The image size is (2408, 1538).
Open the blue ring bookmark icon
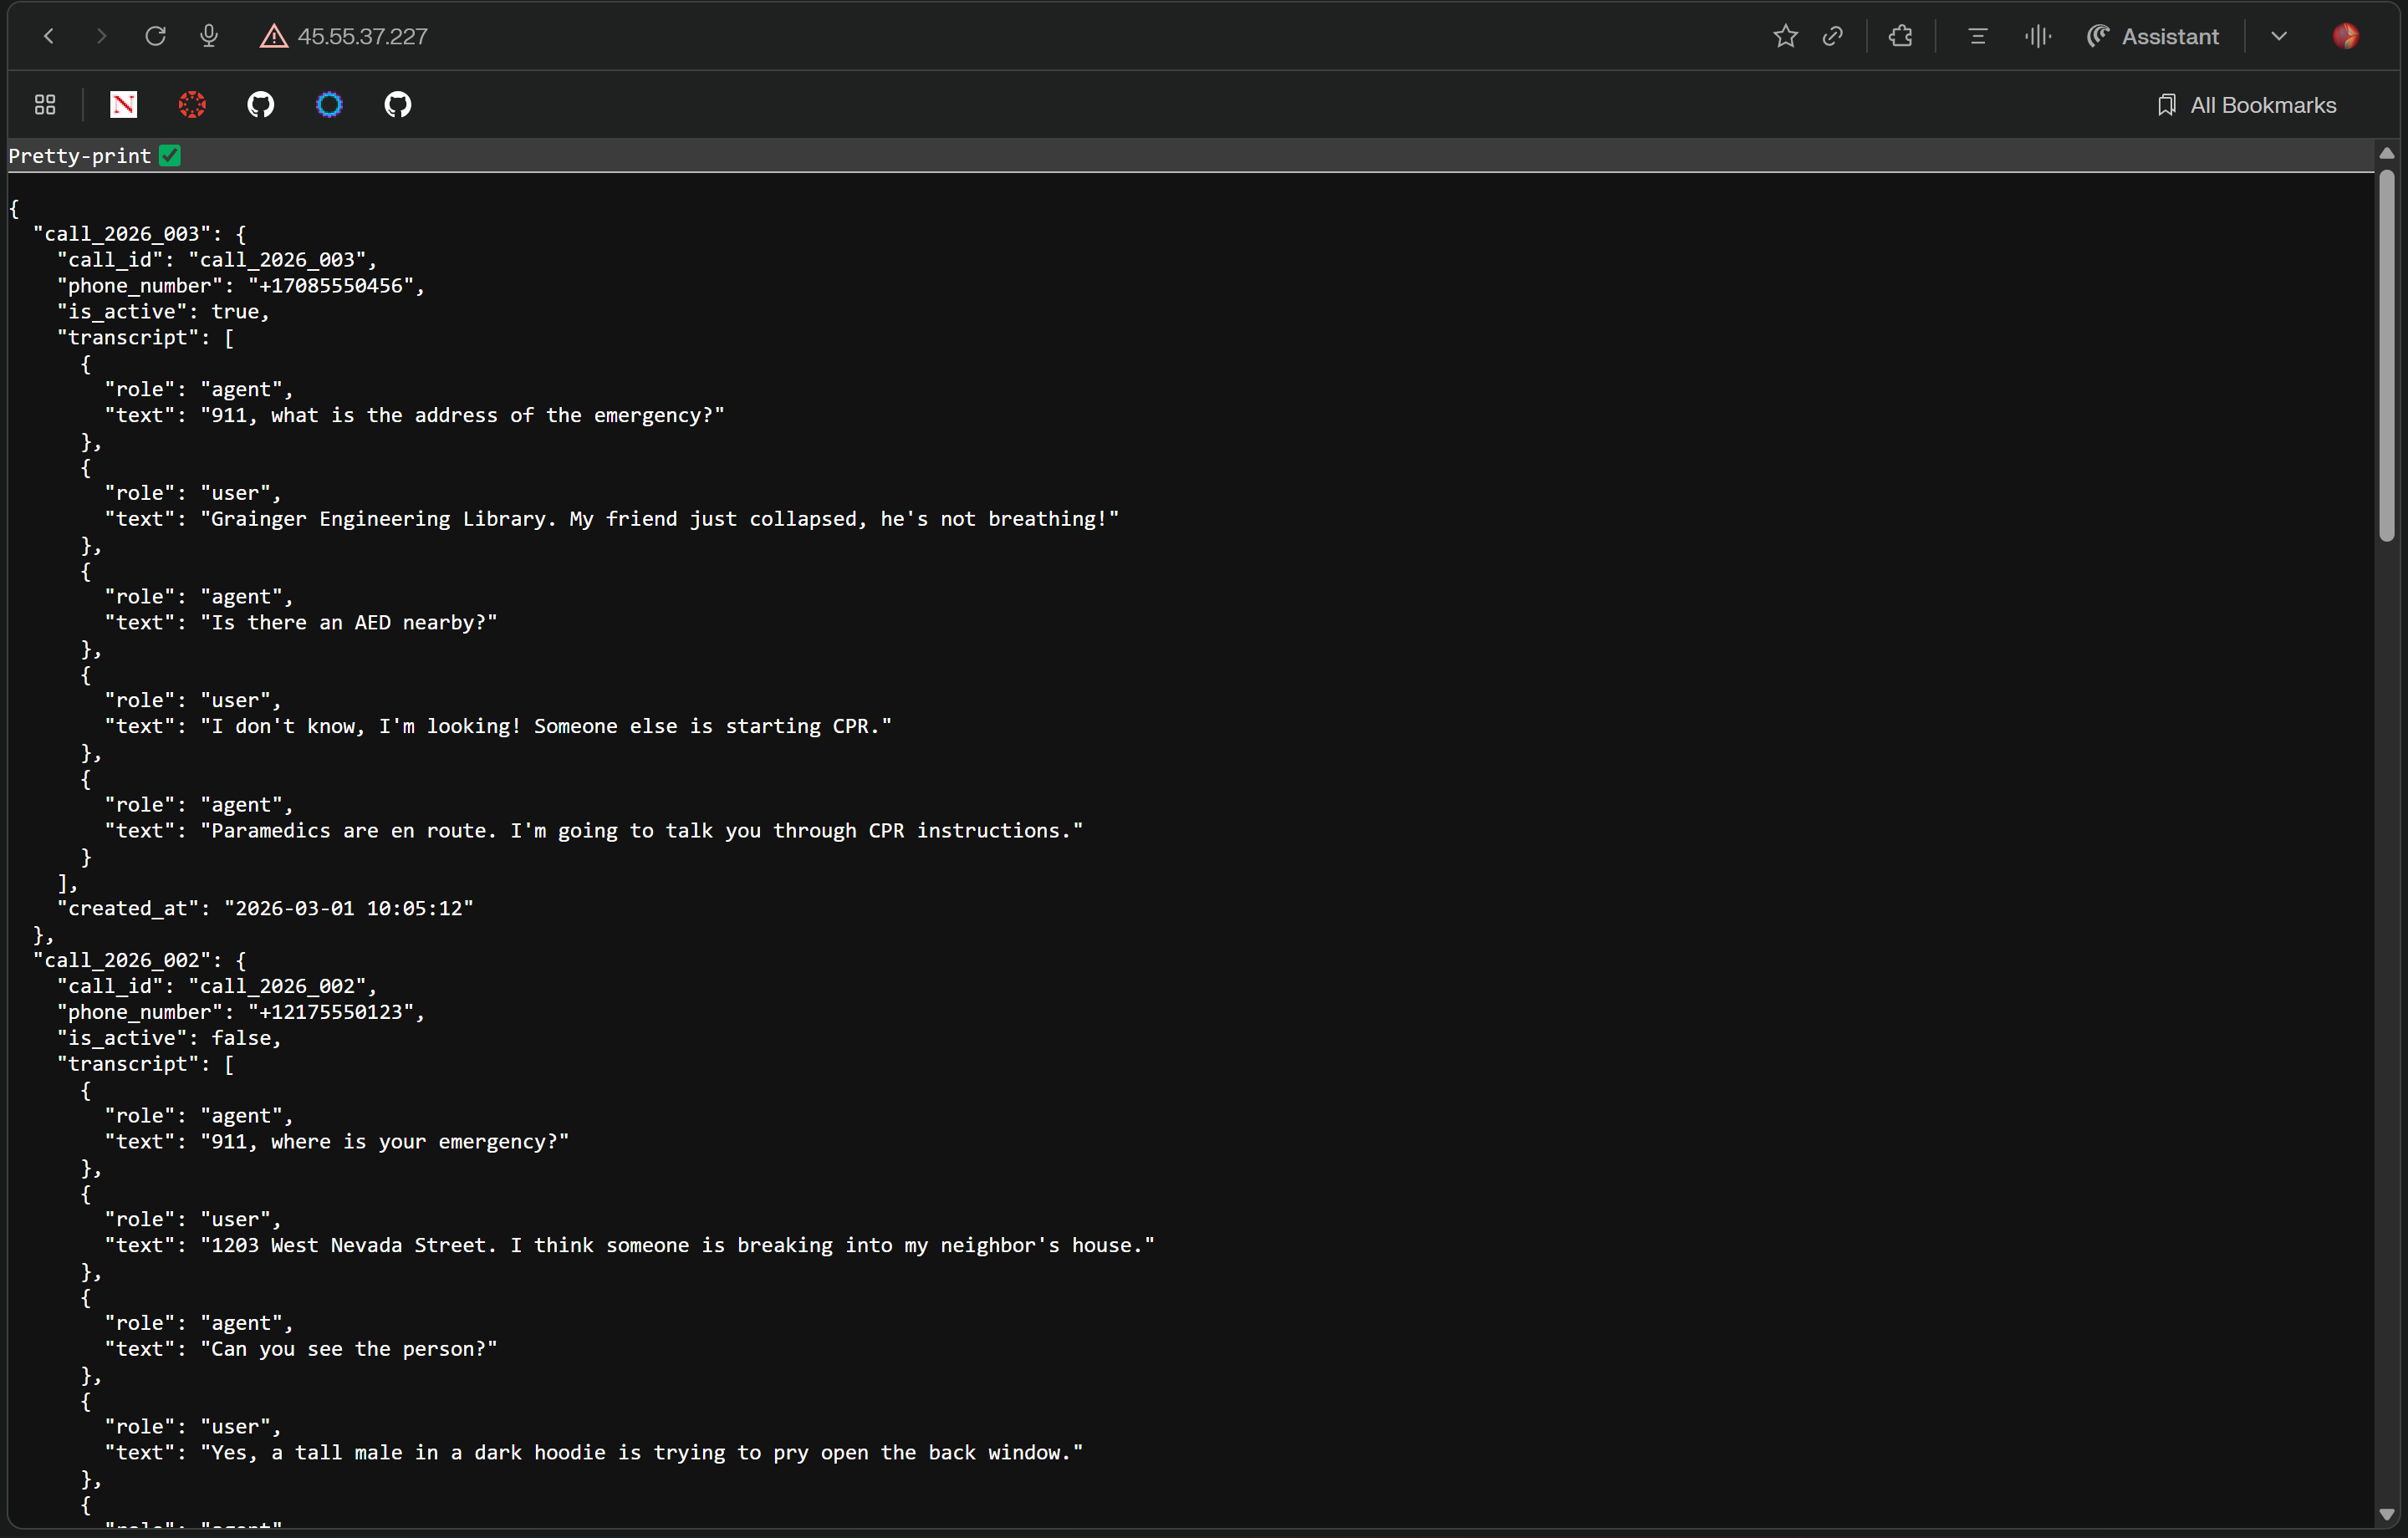(x=329, y=104)
